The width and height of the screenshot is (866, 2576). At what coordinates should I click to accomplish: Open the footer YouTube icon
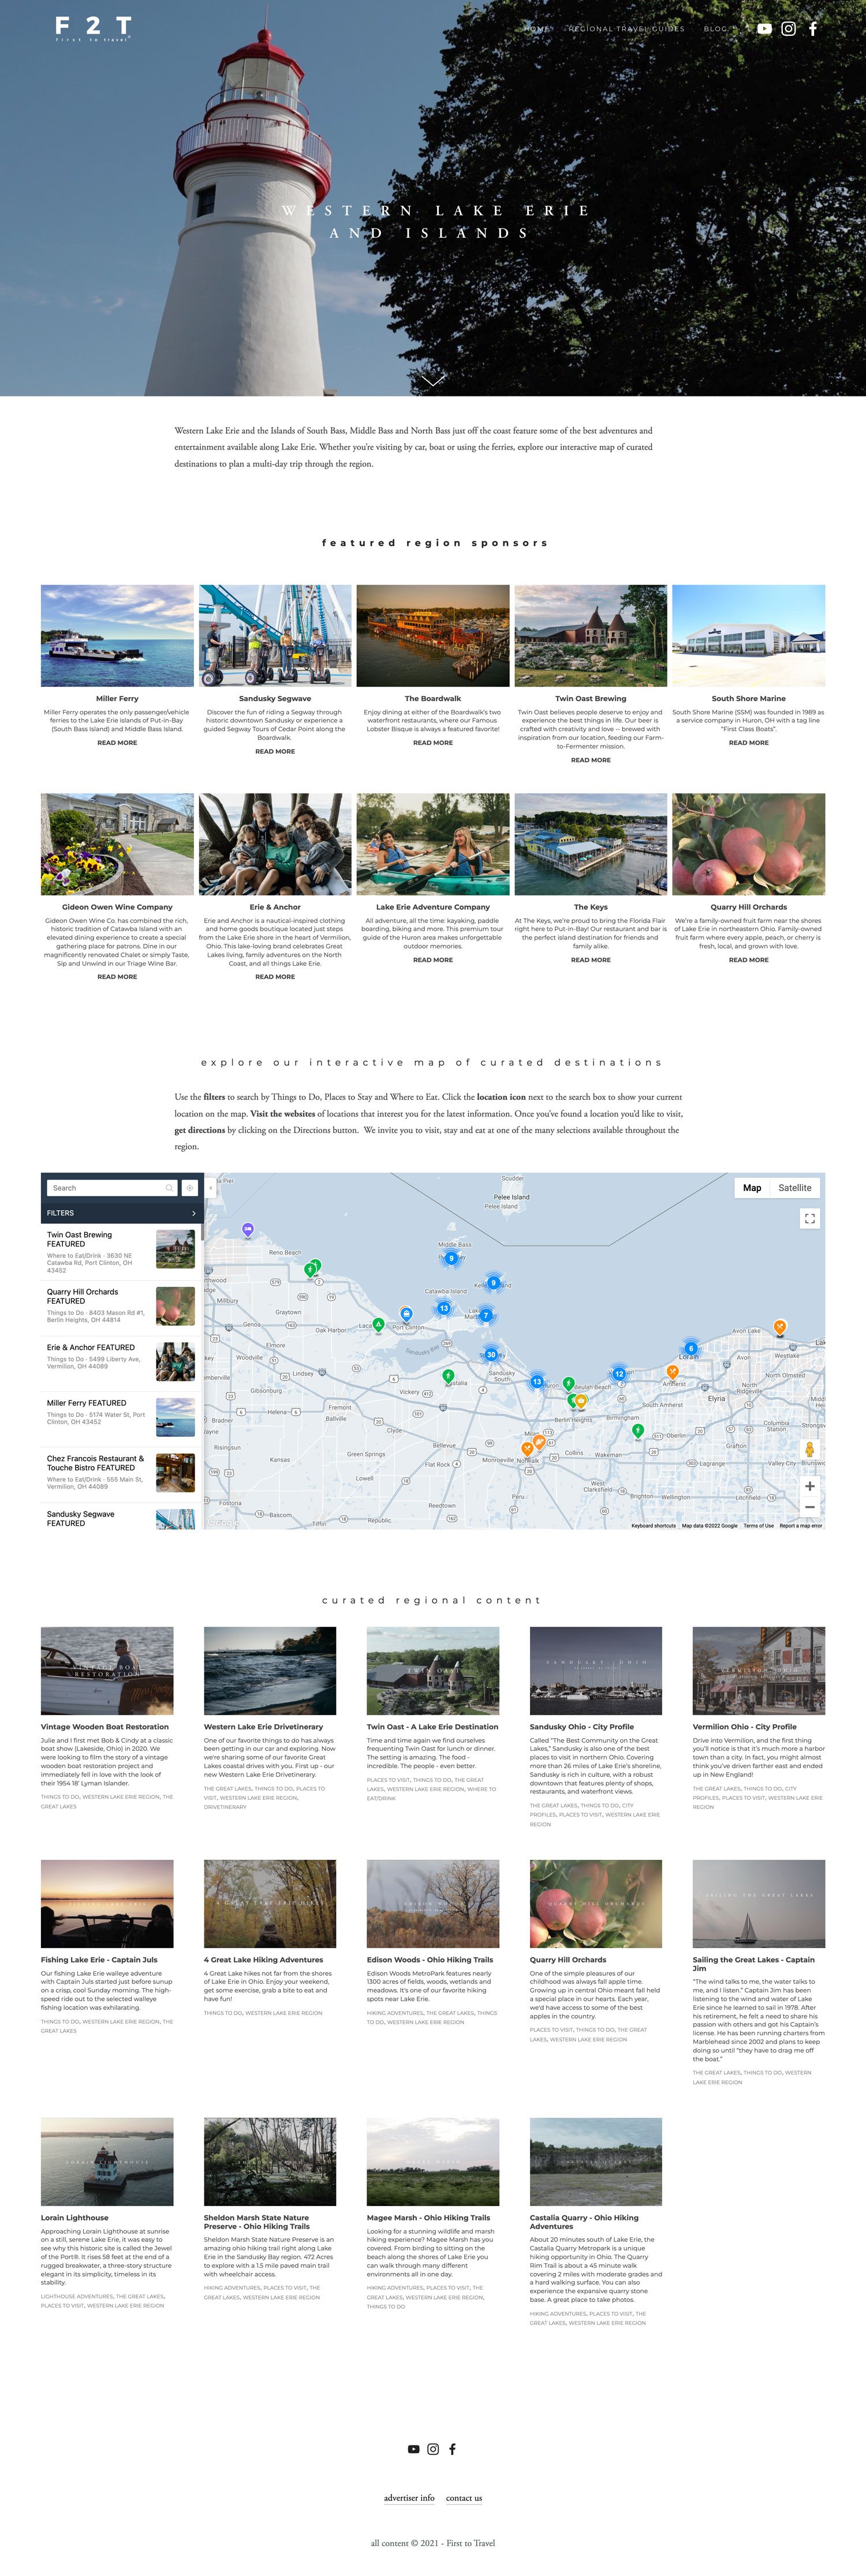(413, 2449)
